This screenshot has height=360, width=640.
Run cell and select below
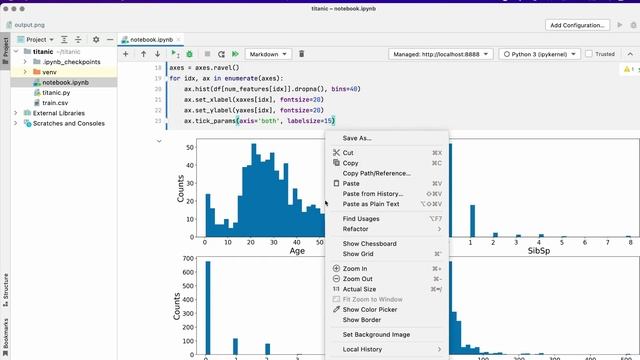[x=175, y=54]
